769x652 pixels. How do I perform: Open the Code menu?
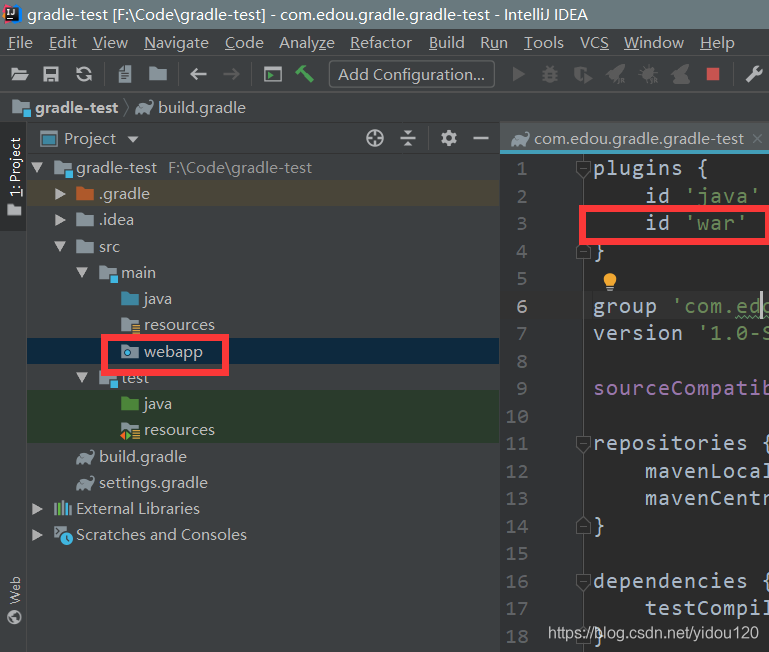click(244, 43)
